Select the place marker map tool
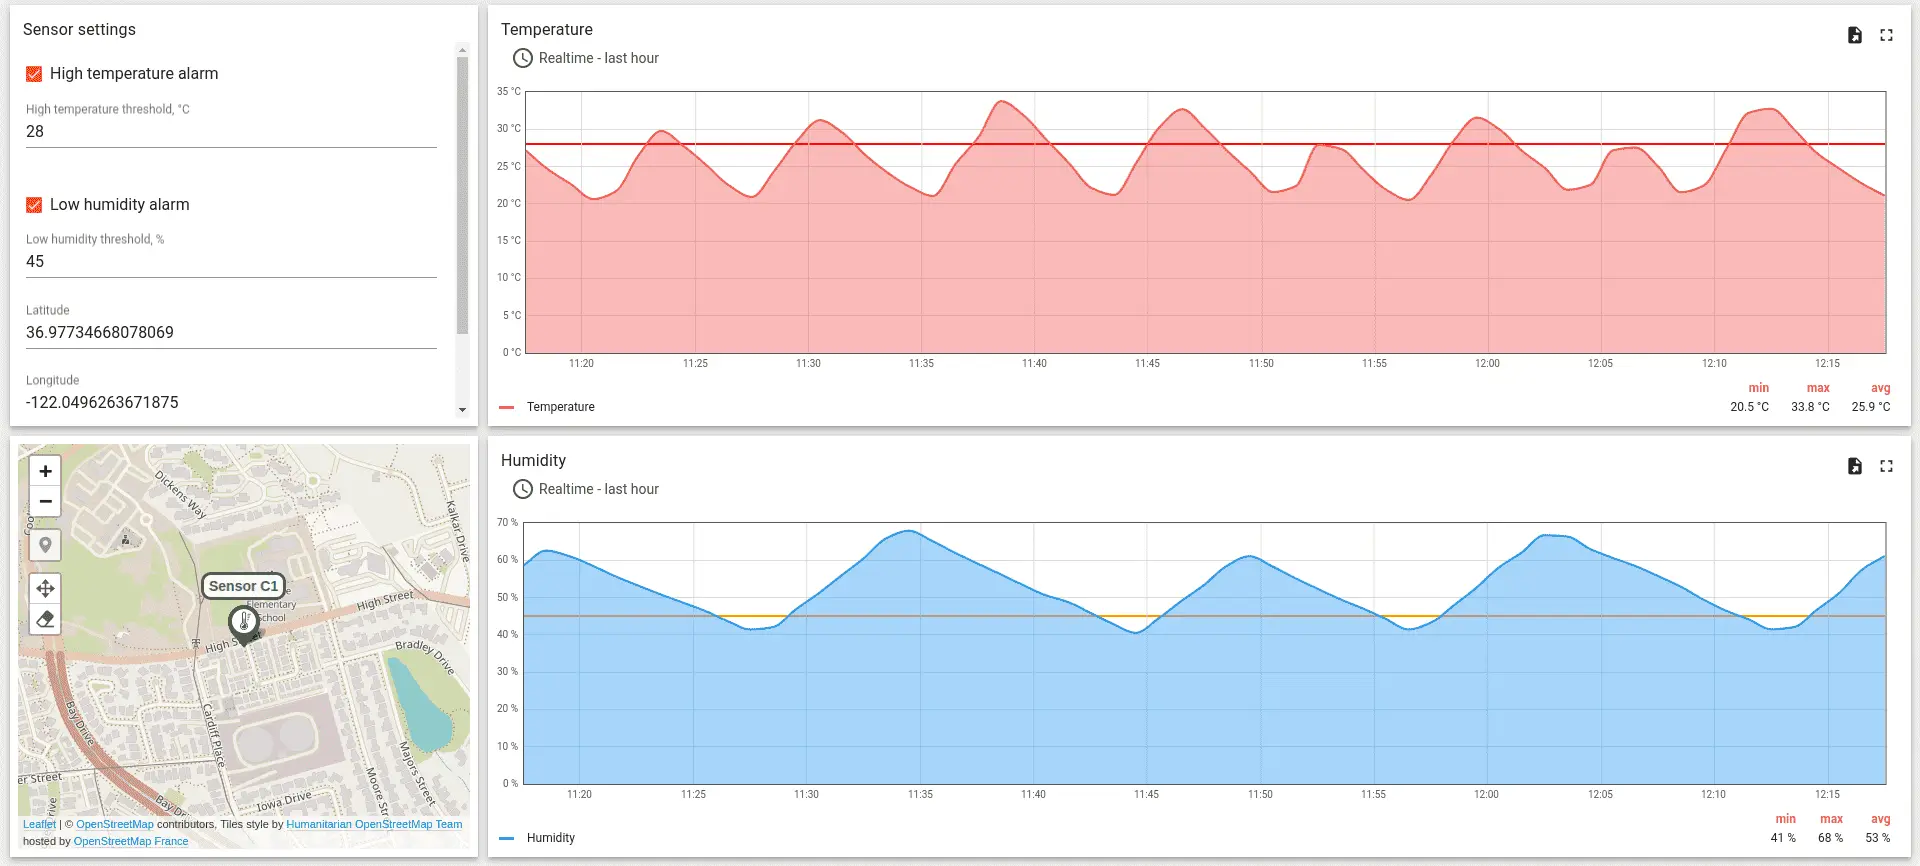Viewport: 1920px width, 866px height. pos(45,545)
